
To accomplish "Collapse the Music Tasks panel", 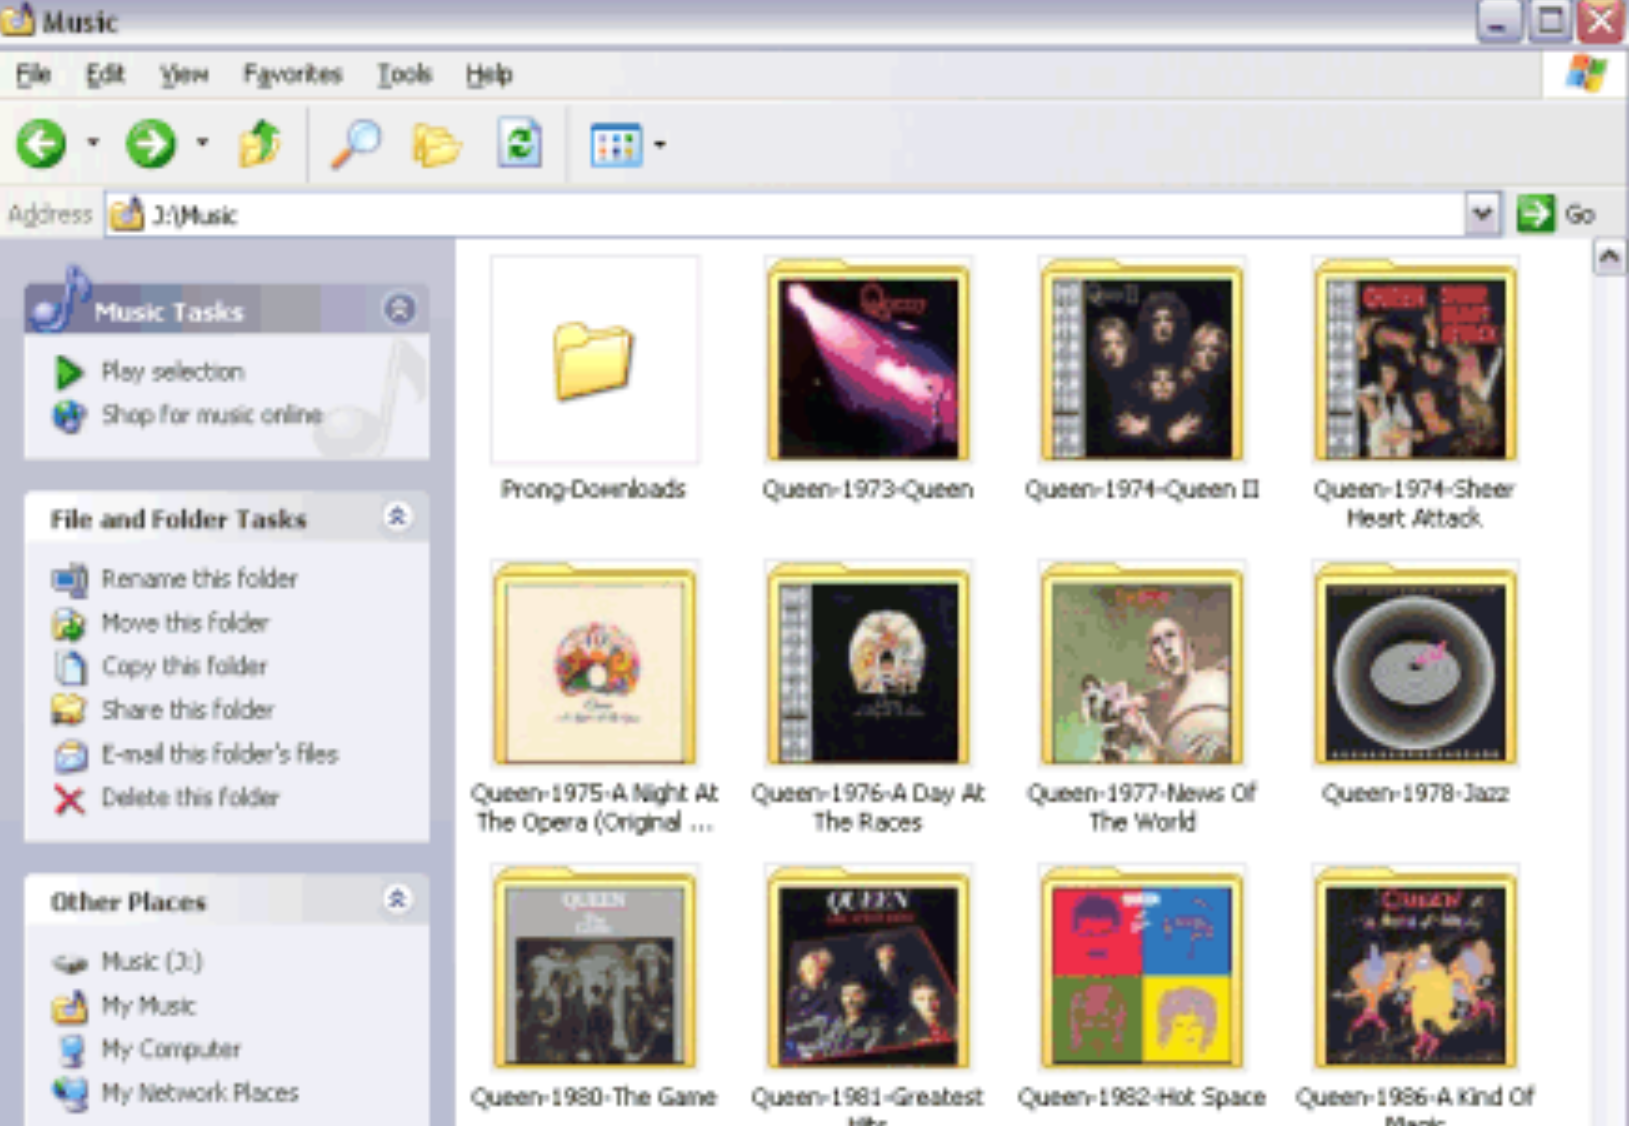I will tap(400, 310).
